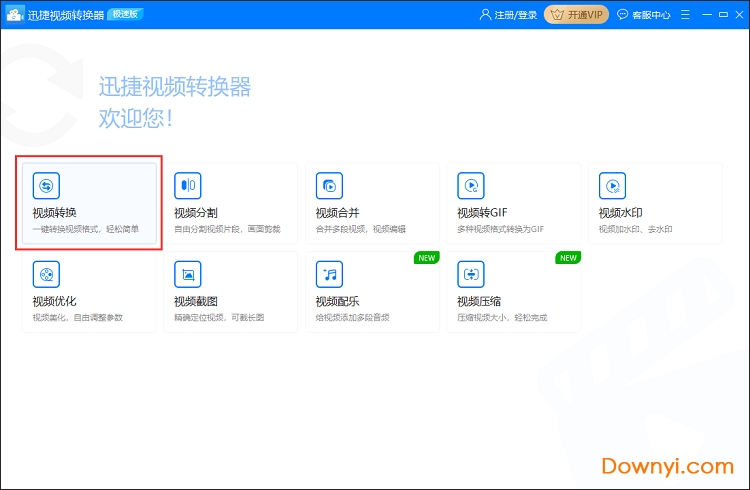
Task: Select the 视频转GIF title text
Action: 482,212
